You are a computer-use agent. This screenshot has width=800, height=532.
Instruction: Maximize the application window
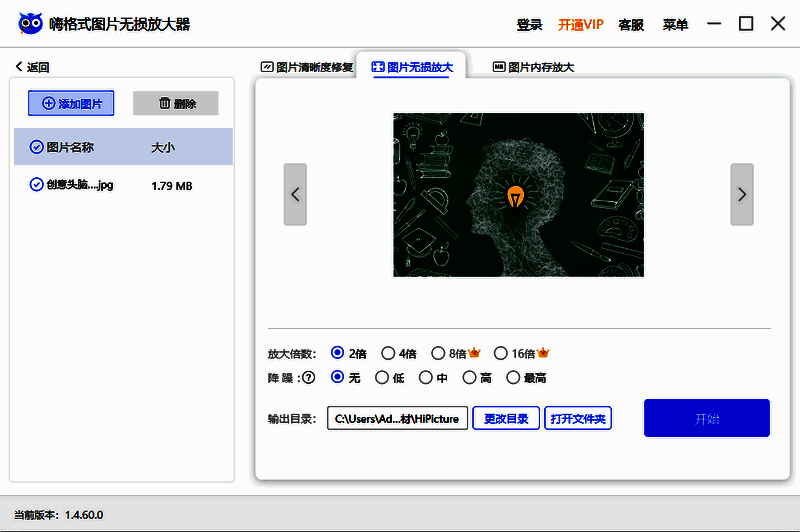pyautogui.click(x=746, y=23)
